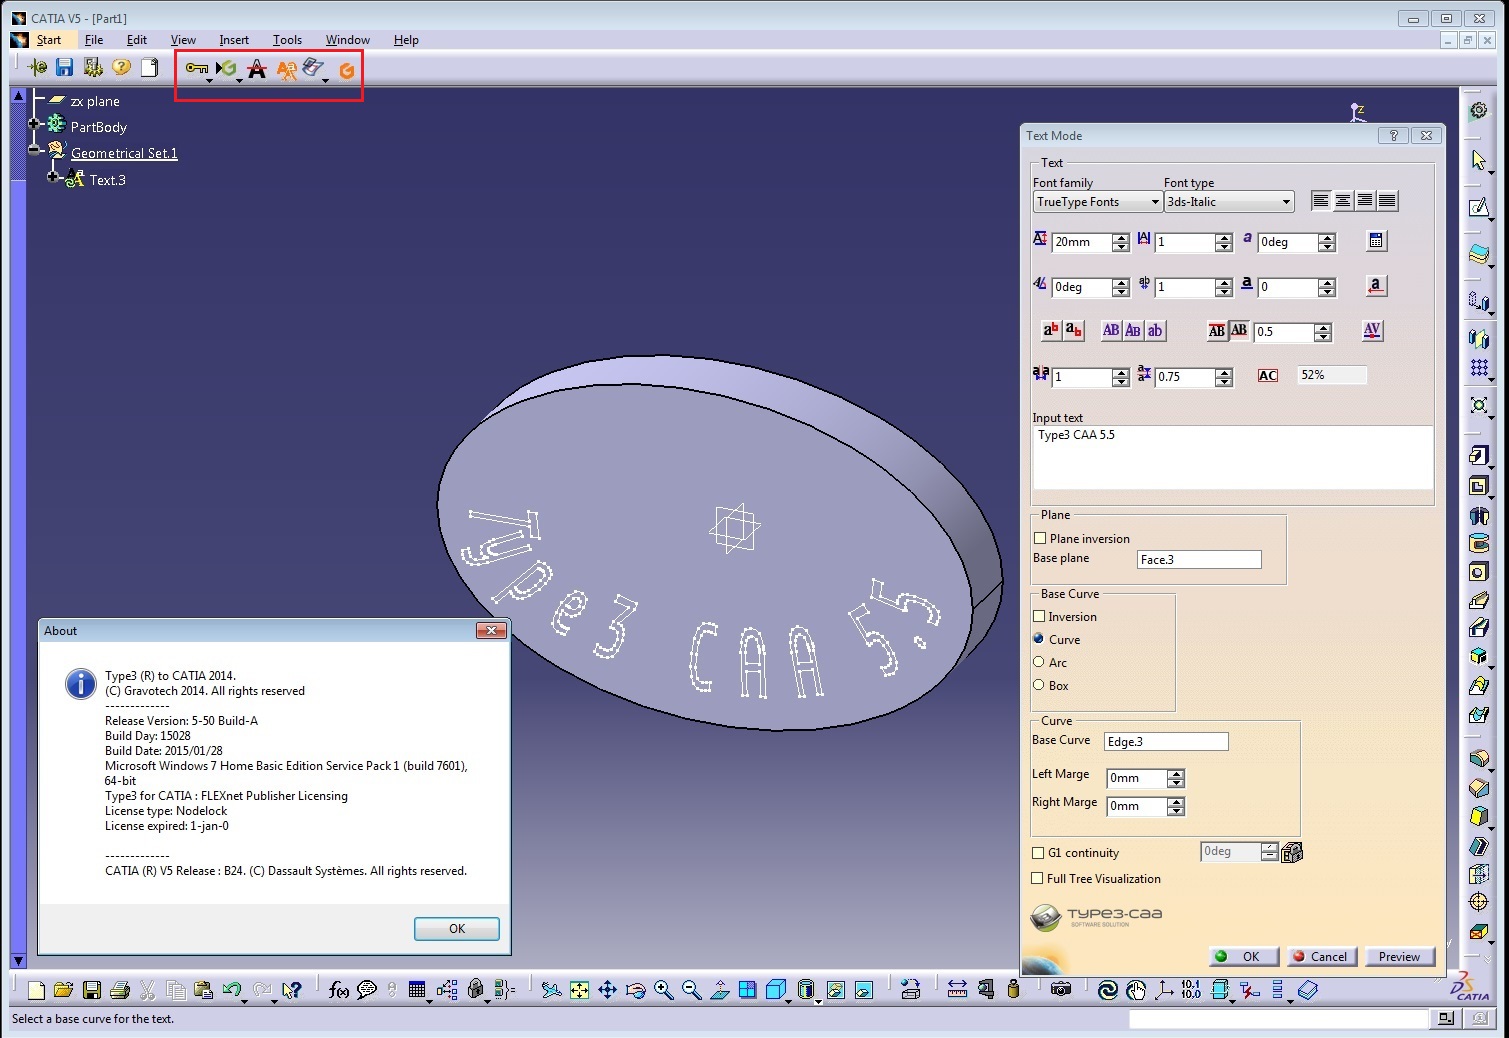The image size is (1509, 1038).
Task: Click the subscript a-b icon
Action: (x=1073, y=330)
